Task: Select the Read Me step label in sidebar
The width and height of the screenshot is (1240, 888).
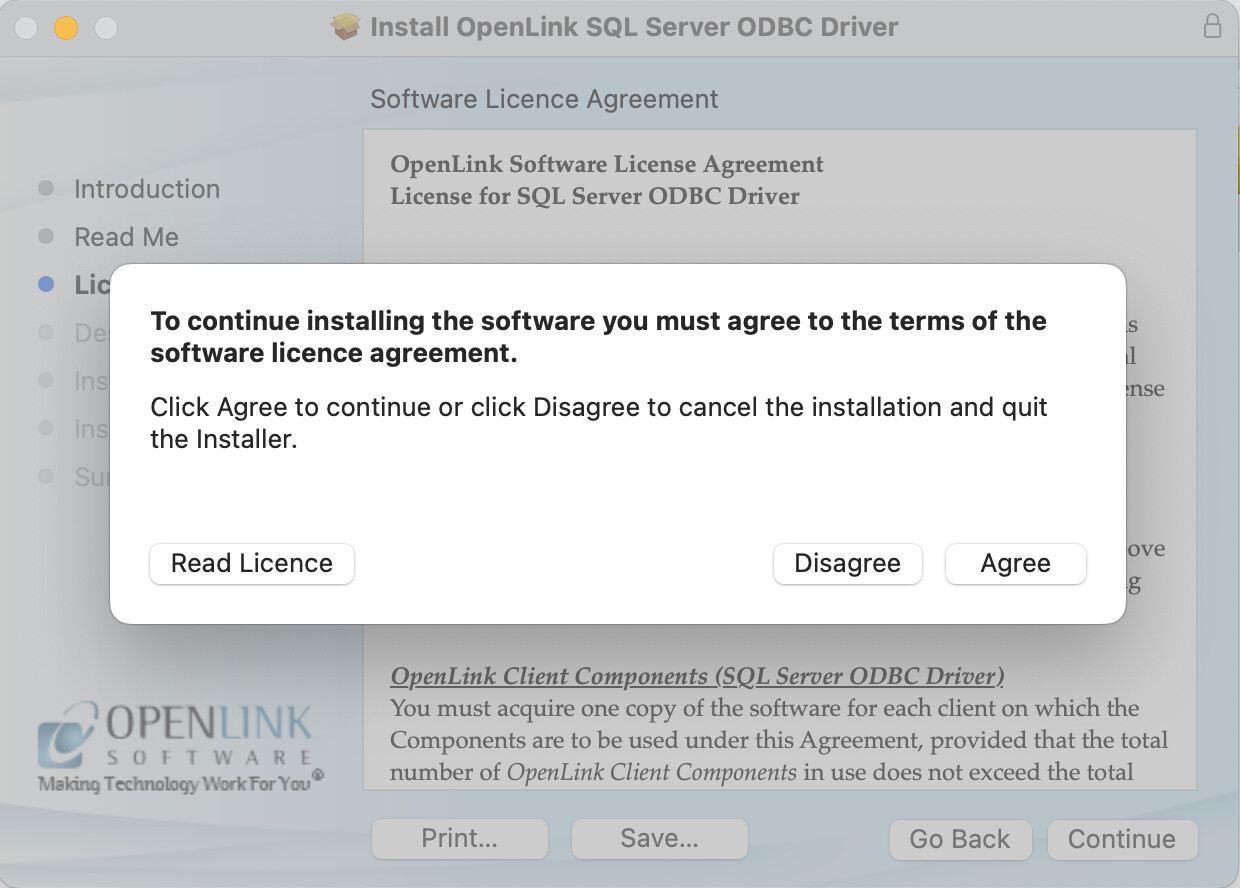Action: pyautogui.click(x=127, y=237)
